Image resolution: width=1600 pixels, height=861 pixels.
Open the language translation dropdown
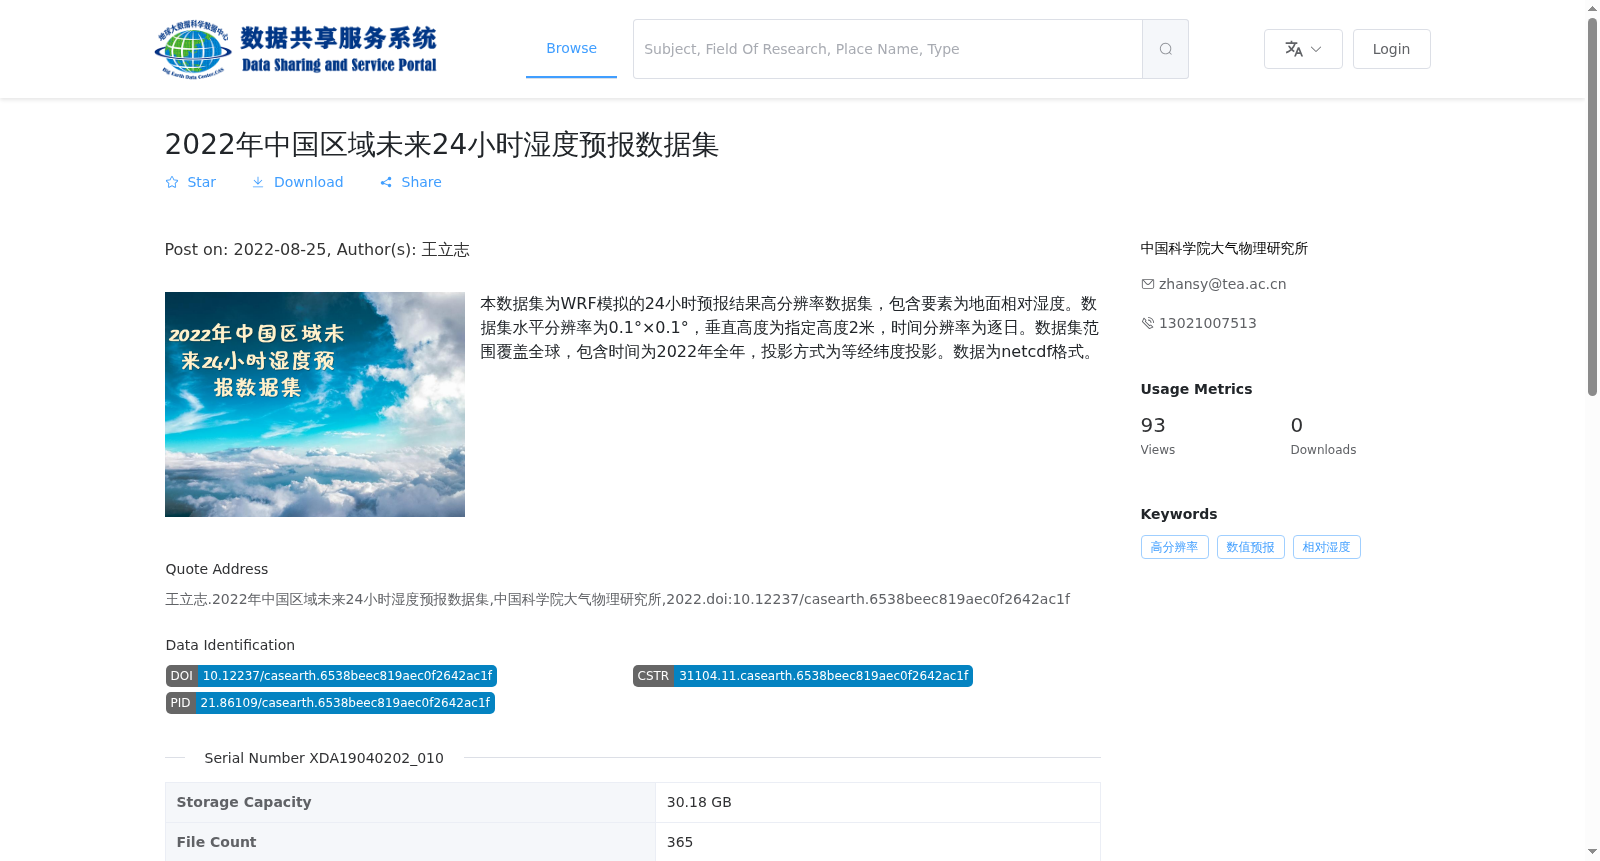[x=1303, y=49]
